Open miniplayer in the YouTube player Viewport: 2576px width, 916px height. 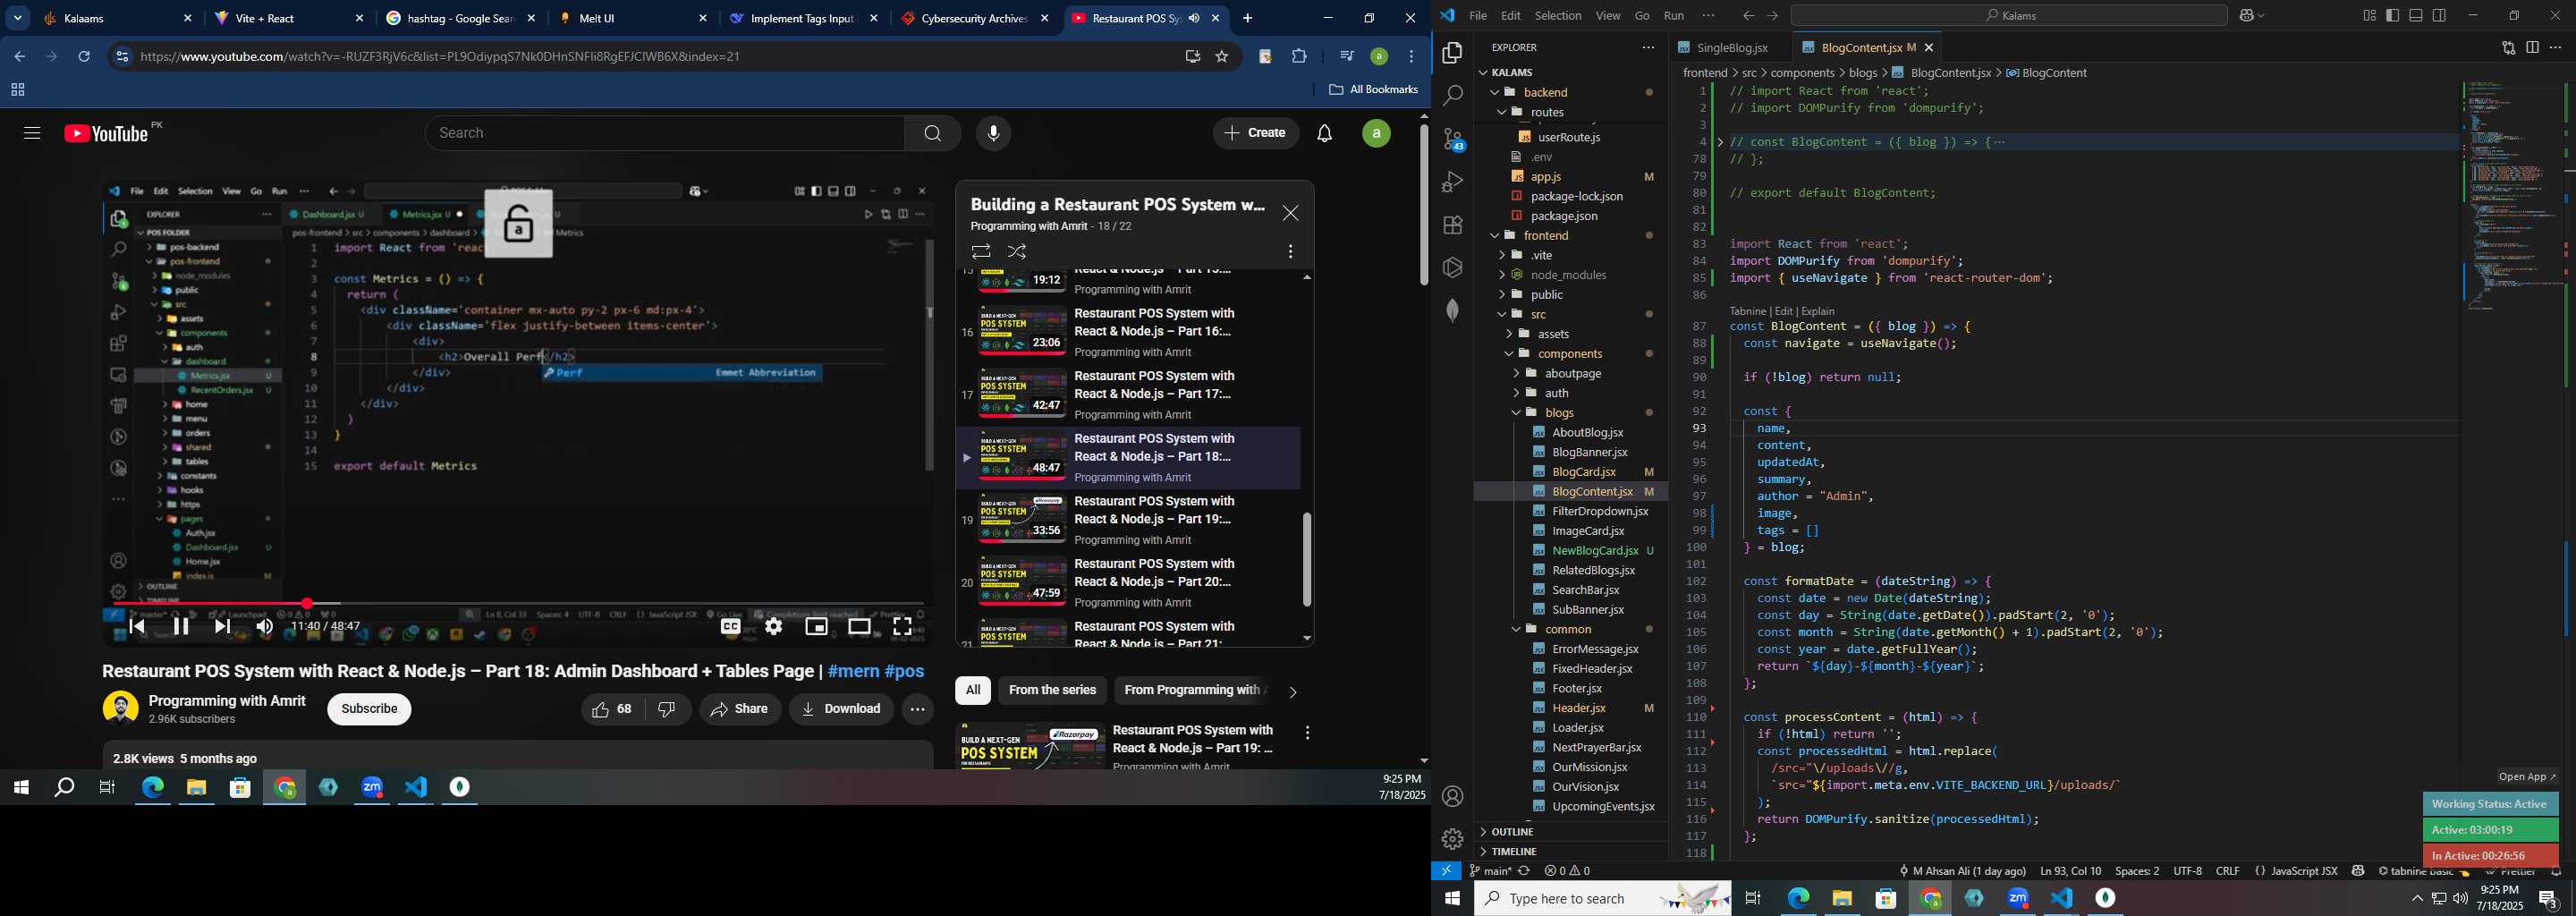pyautogui.click(x=816, y=627)
